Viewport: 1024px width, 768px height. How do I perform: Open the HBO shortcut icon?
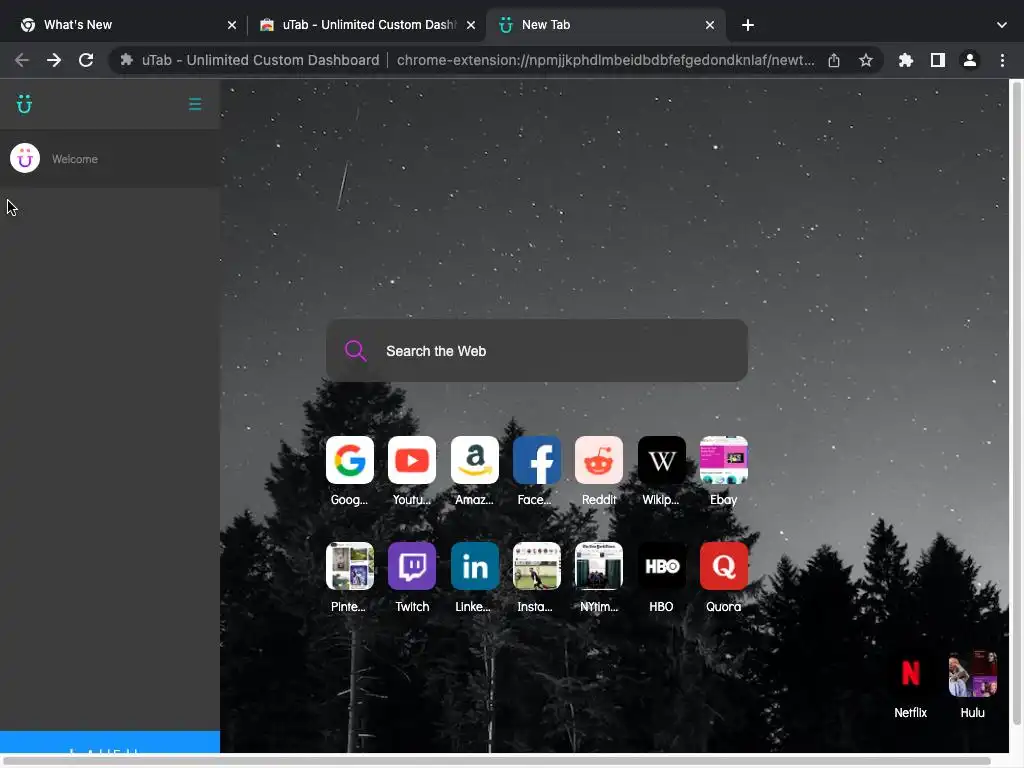[662, 566]
